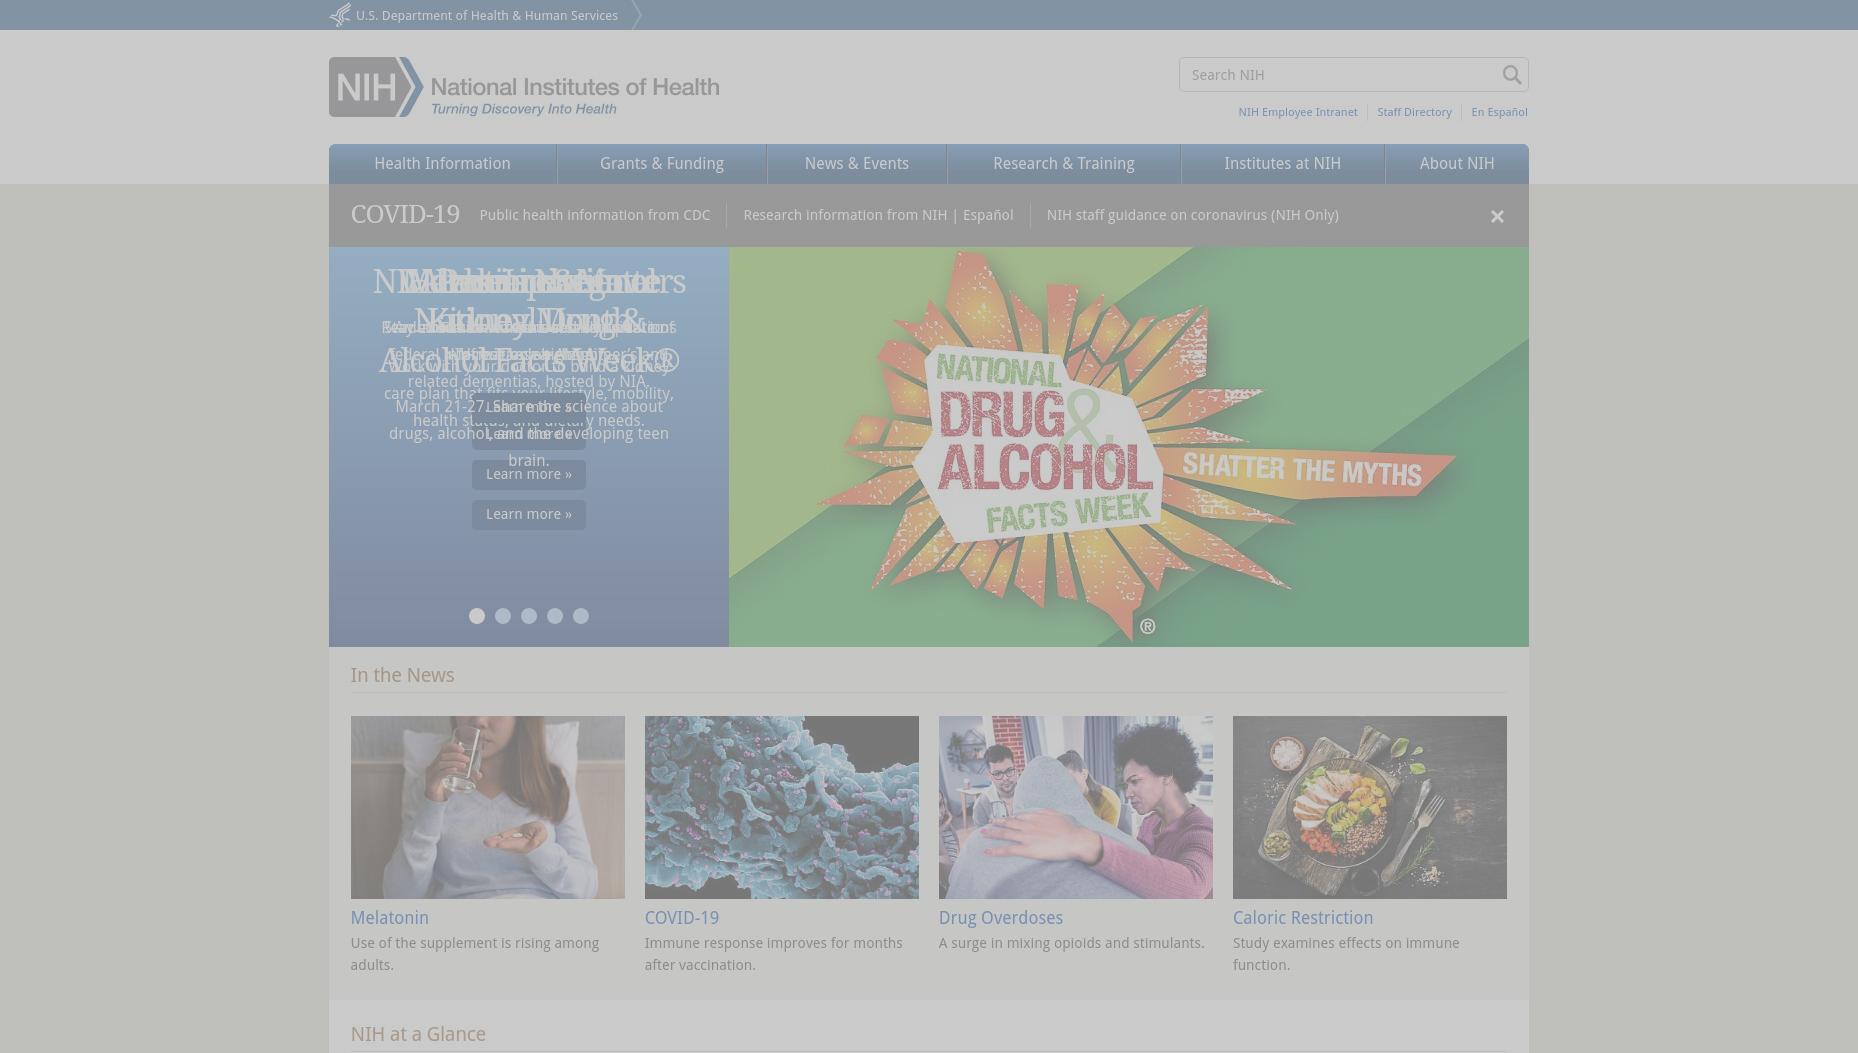
Task: Open the COVID-19 news headline
Action: coord(681,918)
